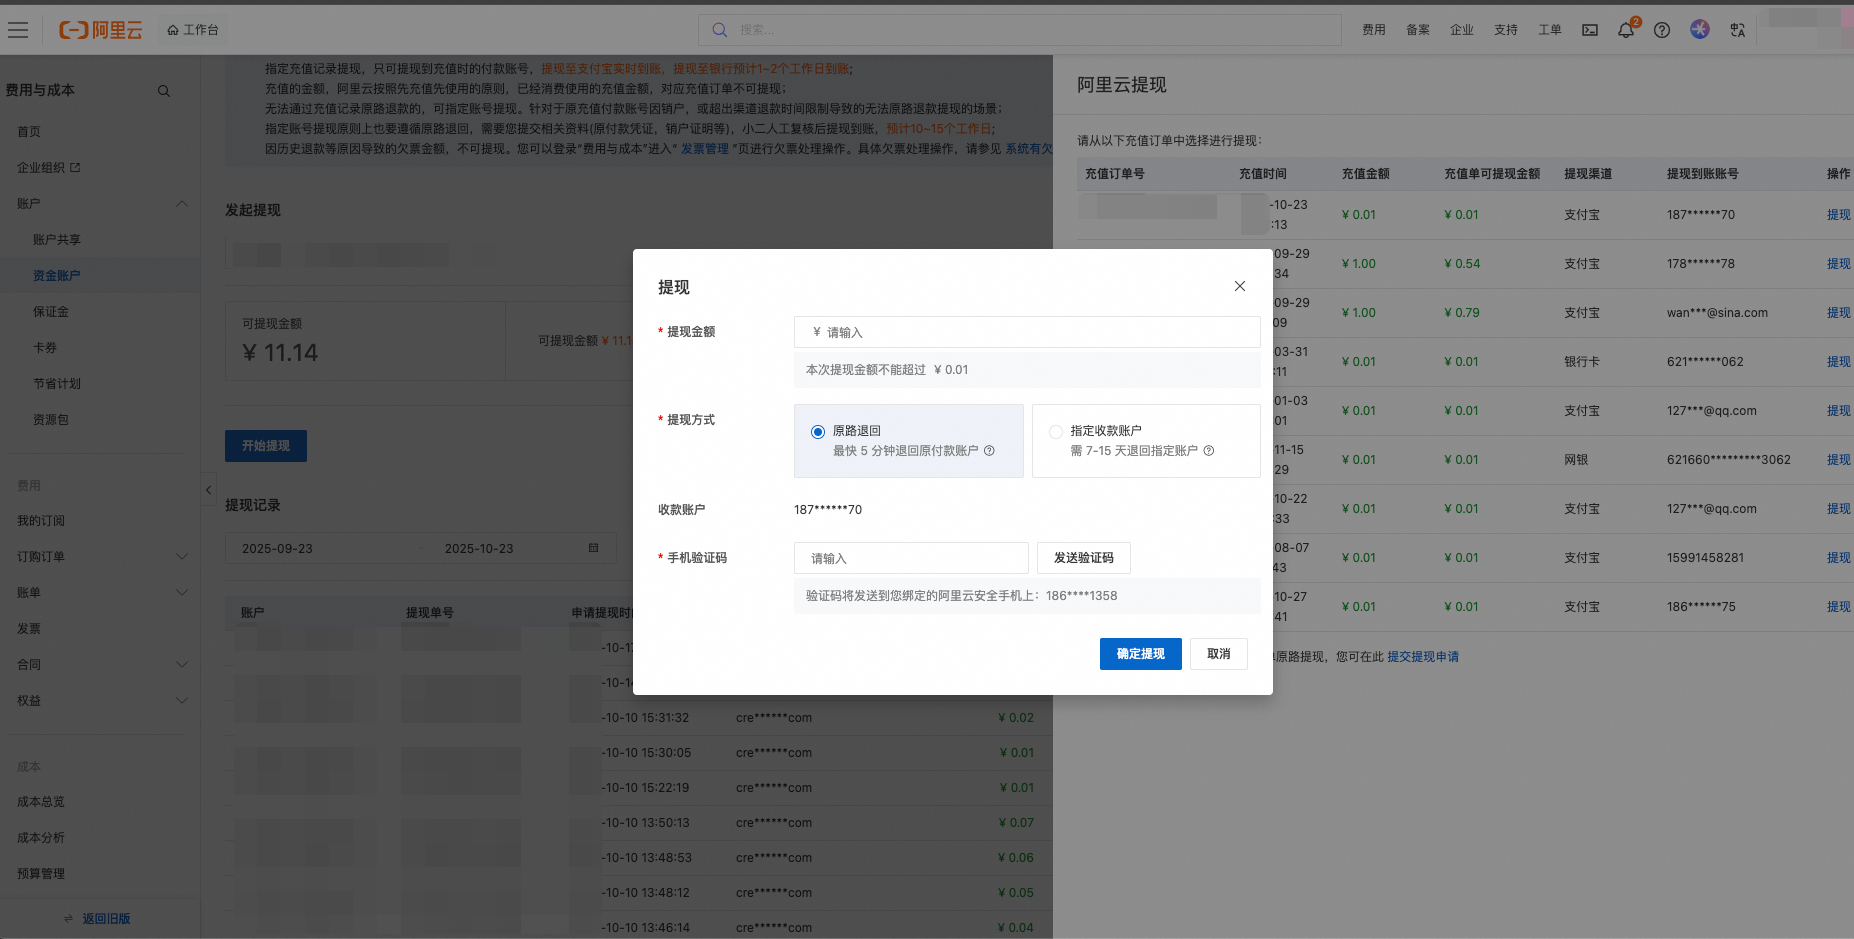Image resolution: width=1854 pixels, height=939 pixels.
Task: Open the Cloud Shell terminal icon
Action: (x=1590, y=30)
